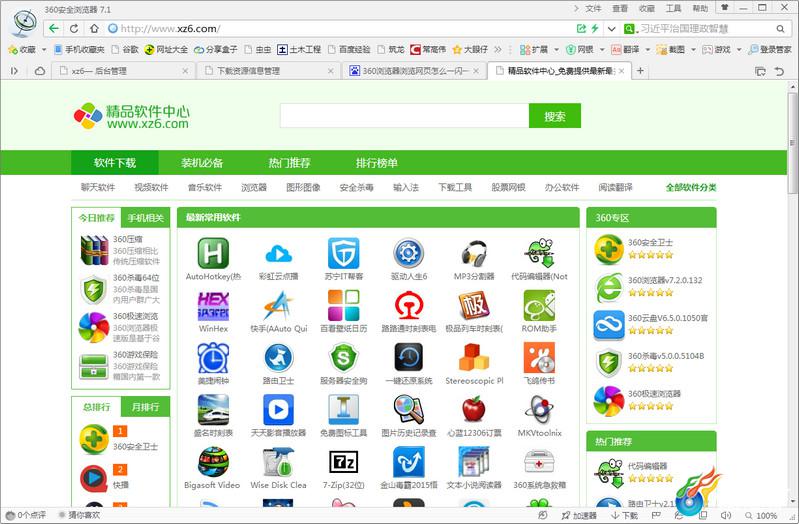
Task: Select 排行榜单 navigation tab
Action: pos(376,163)
